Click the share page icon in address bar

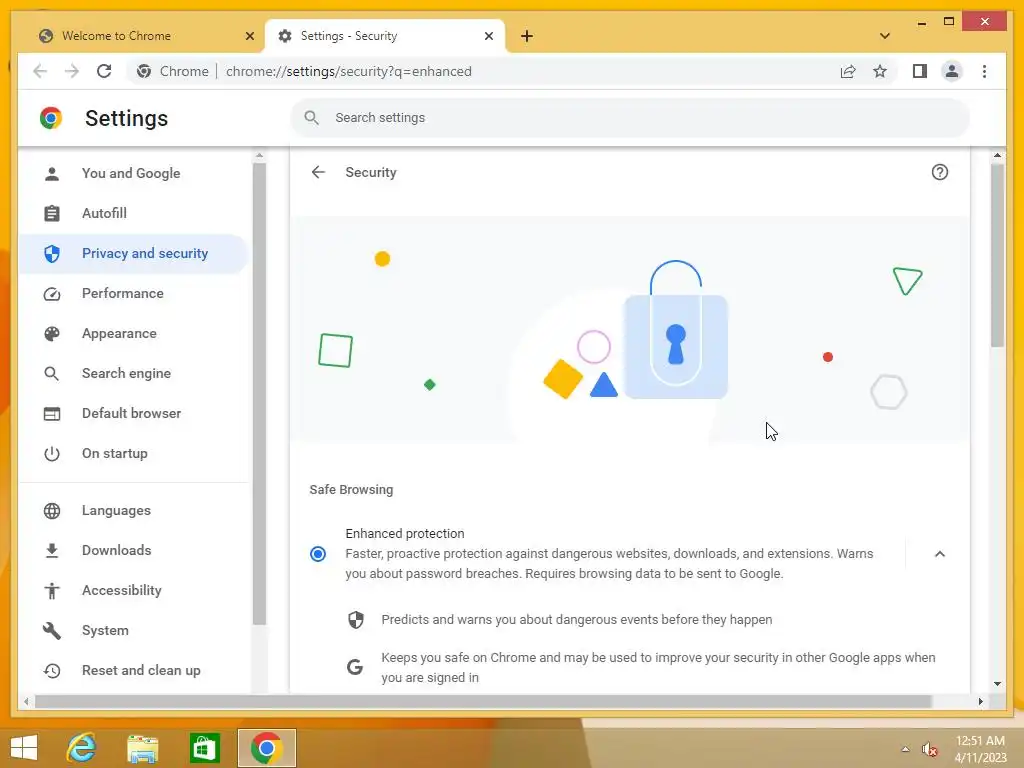pyautogui.click(x=848, y=71)
